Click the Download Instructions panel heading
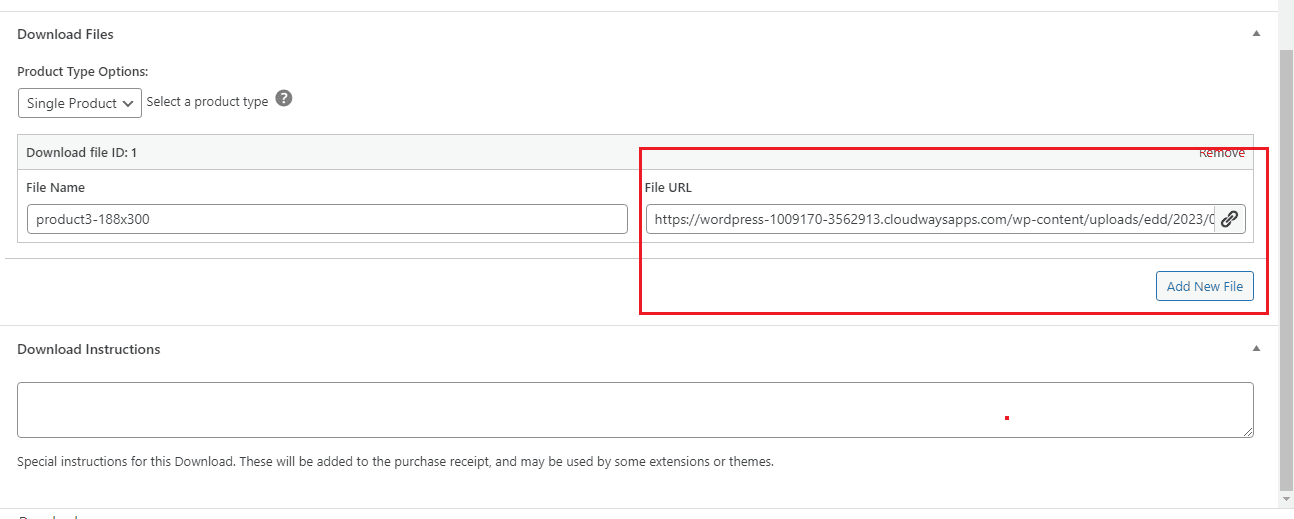1294x519 pixels. (89, 349)
